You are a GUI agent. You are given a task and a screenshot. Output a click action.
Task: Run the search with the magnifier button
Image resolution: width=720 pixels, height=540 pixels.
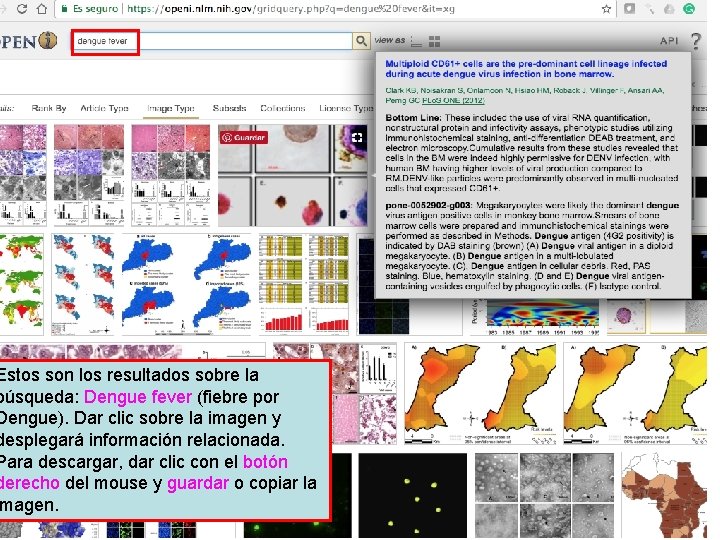click(361, 41)
